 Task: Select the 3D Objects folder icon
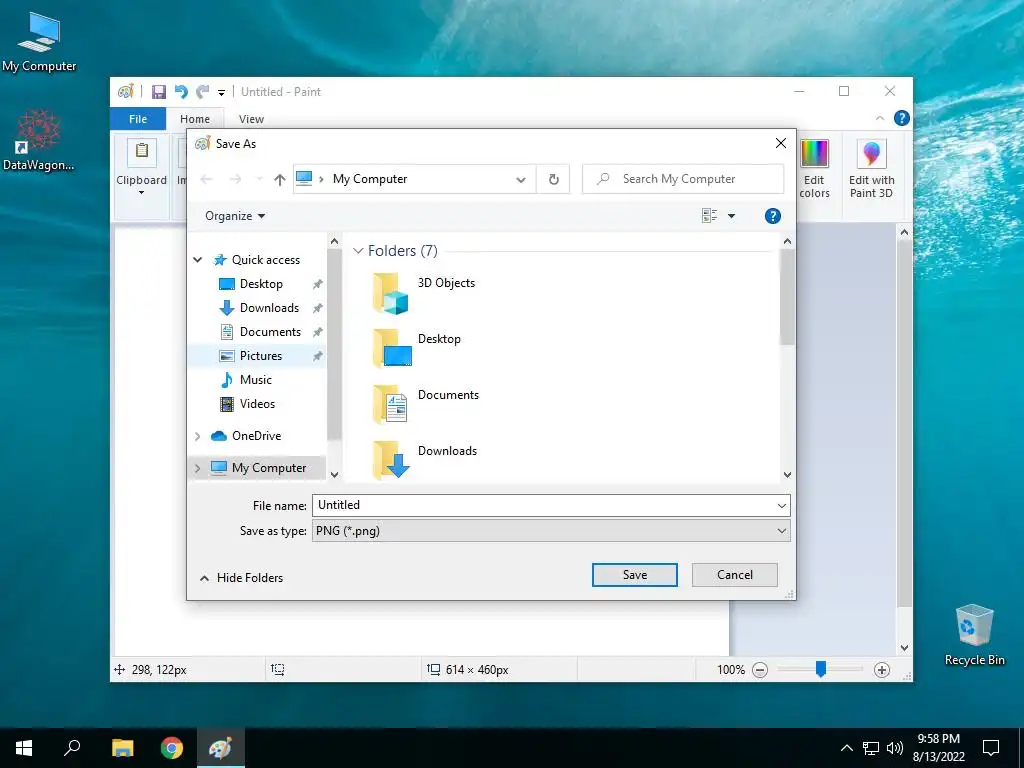pyautogui.click(x=391, y=293)
